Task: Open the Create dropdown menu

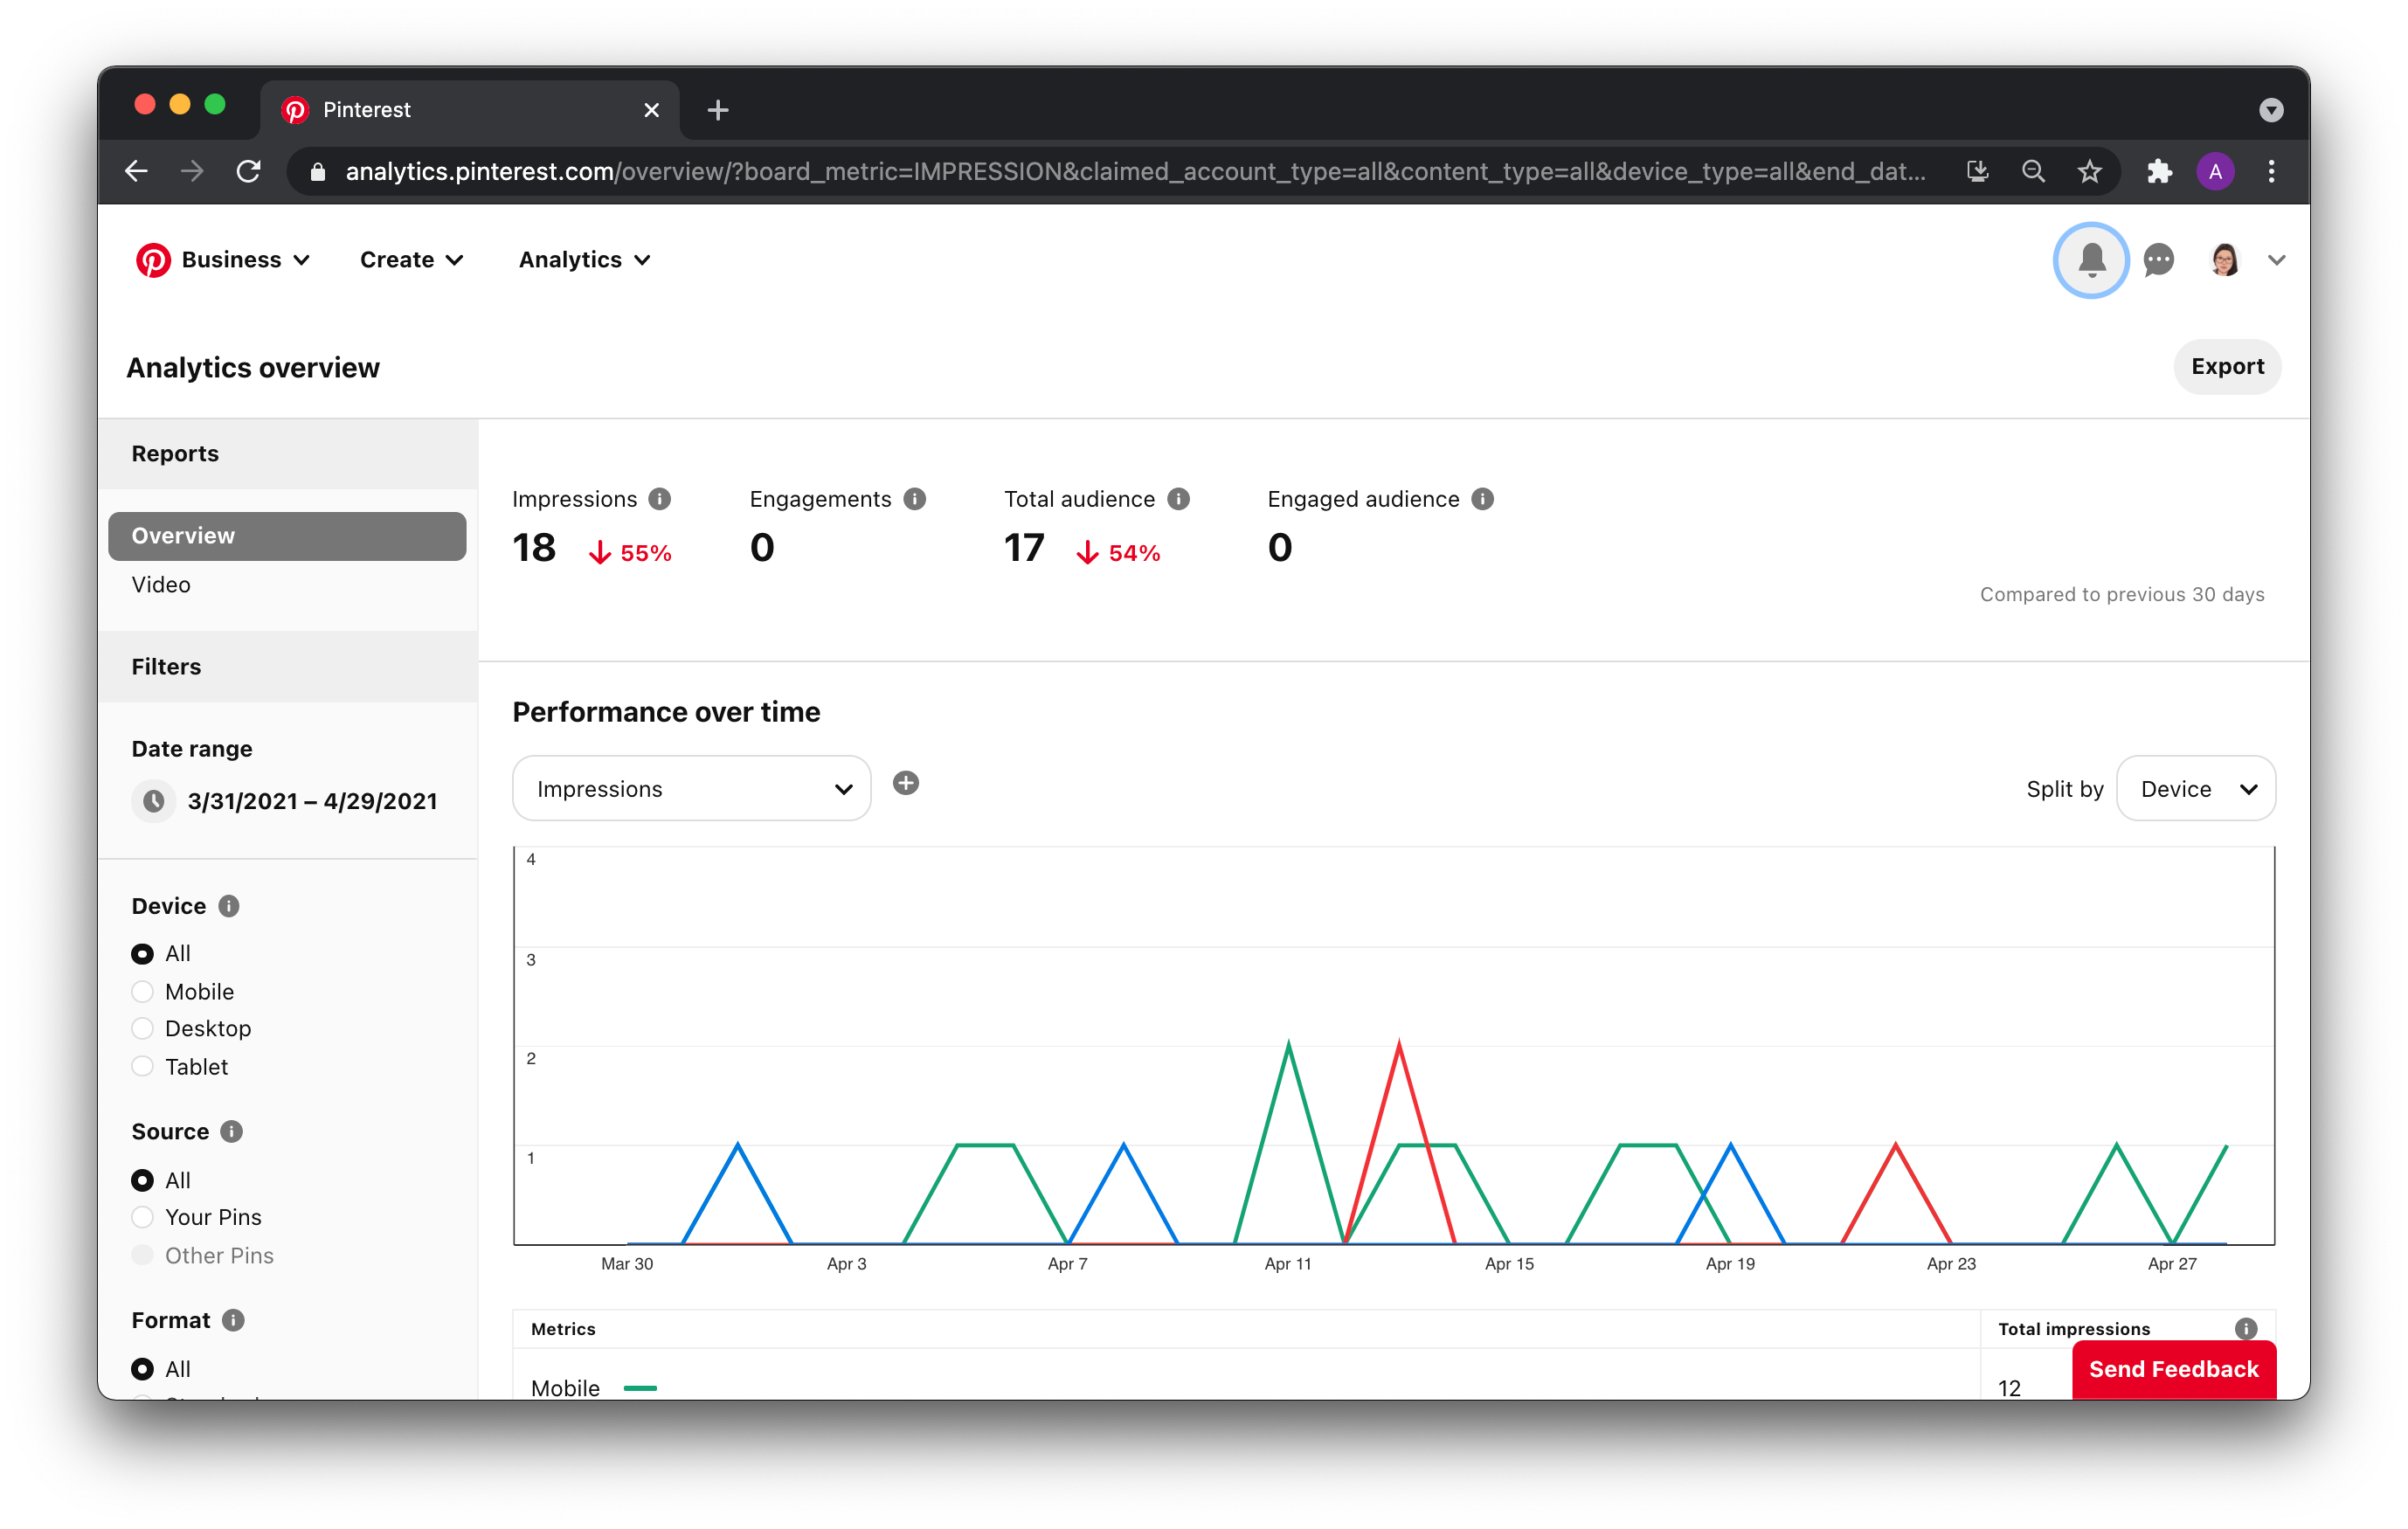Action: pyautogui.click(x=411, y=260)
